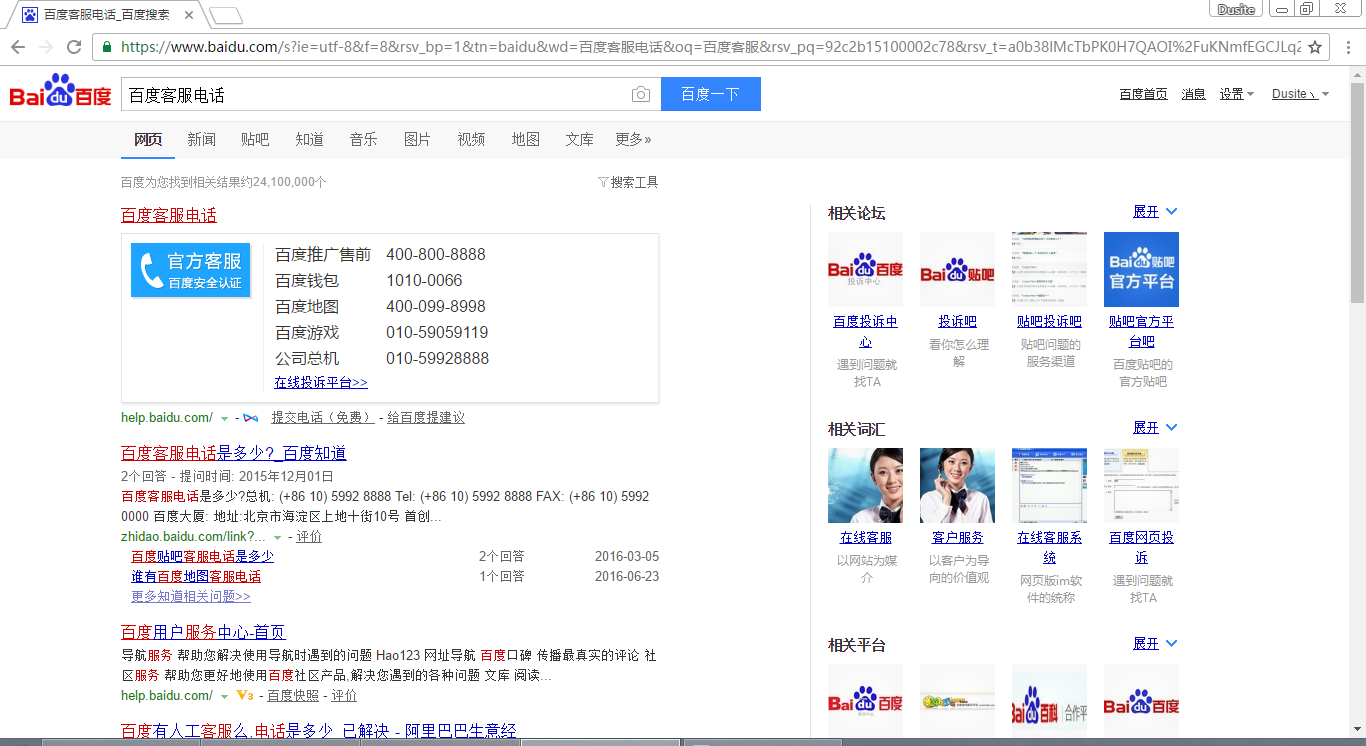
Task: Open the 在线投诉平台>> link
Action: tap(321, 383)
